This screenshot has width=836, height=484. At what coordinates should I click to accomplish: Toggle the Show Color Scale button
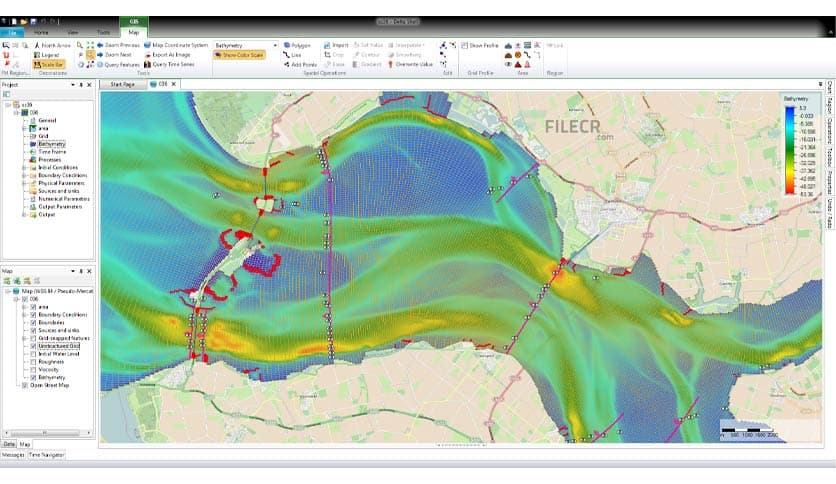(x=239, y=55)
